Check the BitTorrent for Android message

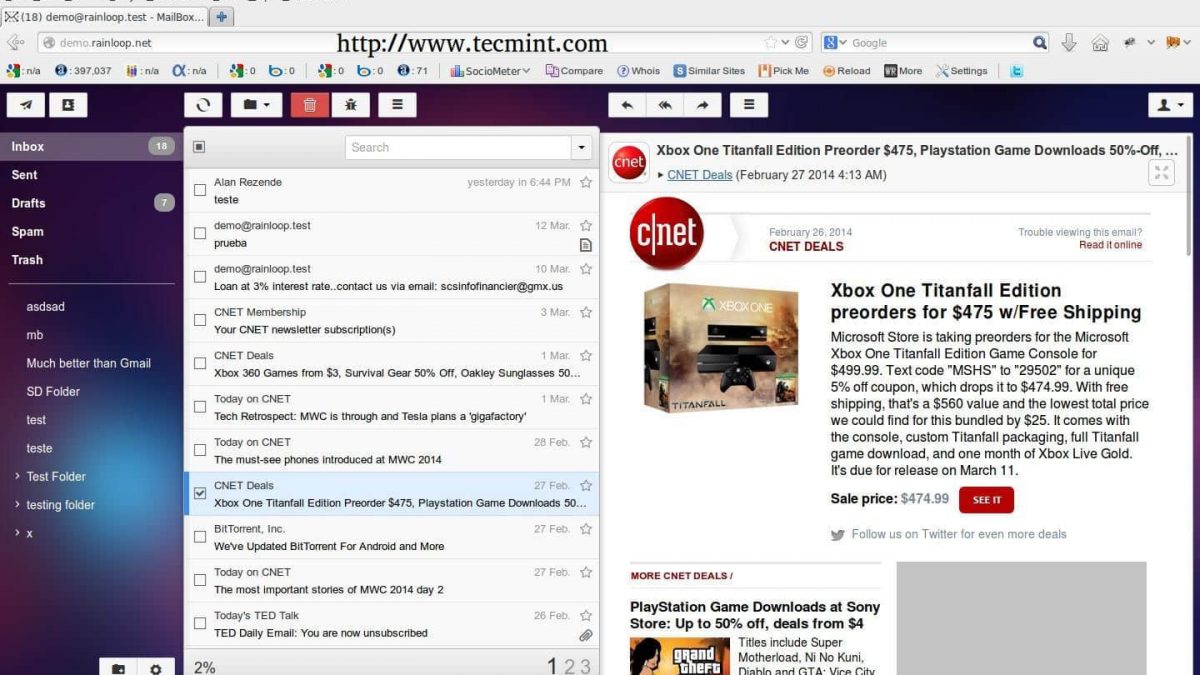pos(200,537)
